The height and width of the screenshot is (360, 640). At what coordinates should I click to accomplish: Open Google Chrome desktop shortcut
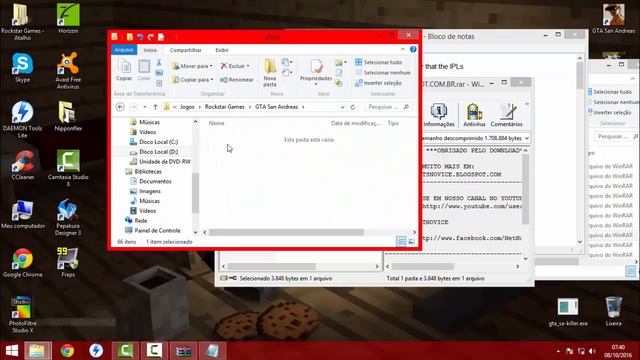pos(22,263)
